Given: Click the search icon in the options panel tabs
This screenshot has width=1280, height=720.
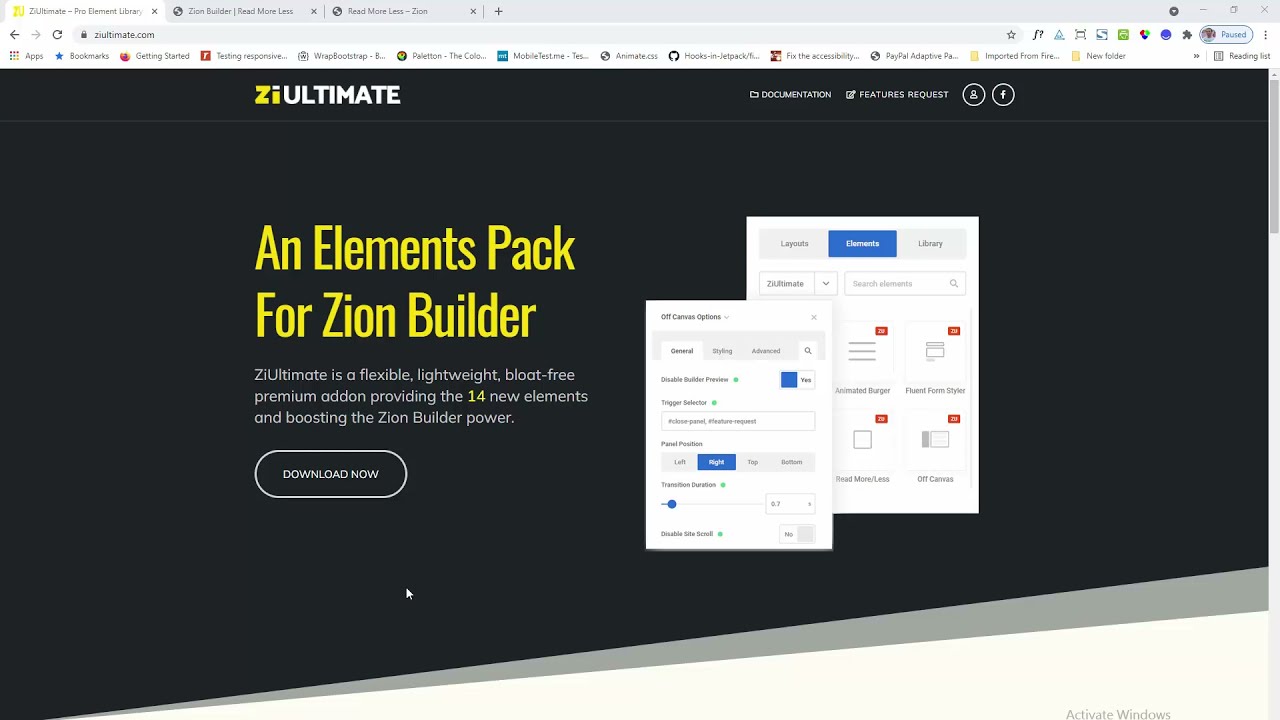Looking at the screenshot, I should tap(808, 351).
